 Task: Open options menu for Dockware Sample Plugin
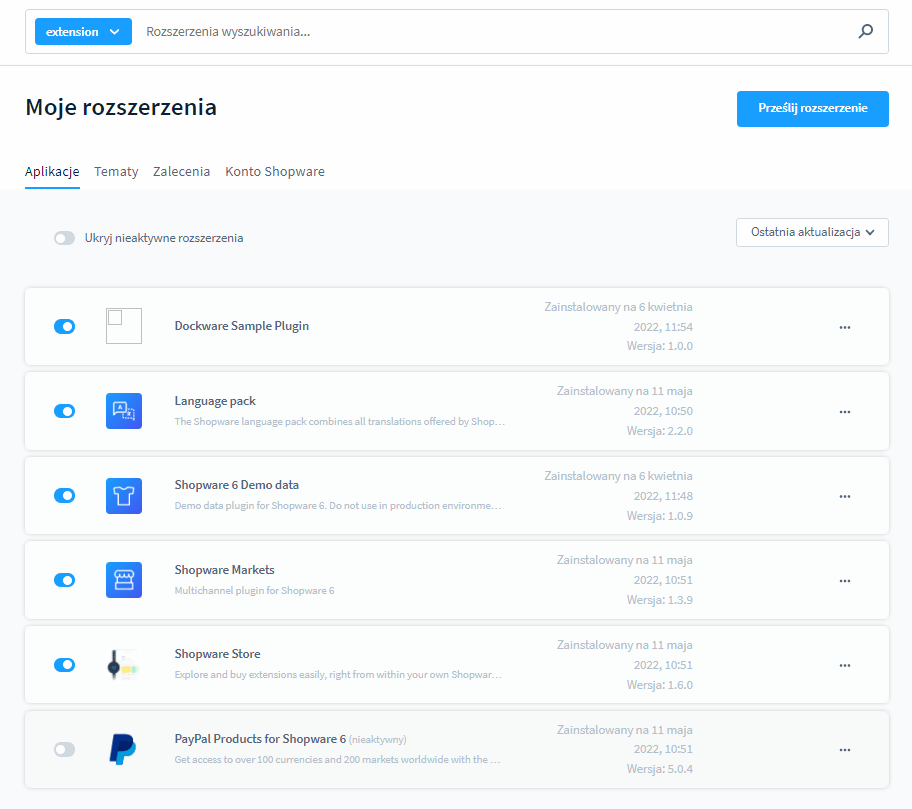845,327
